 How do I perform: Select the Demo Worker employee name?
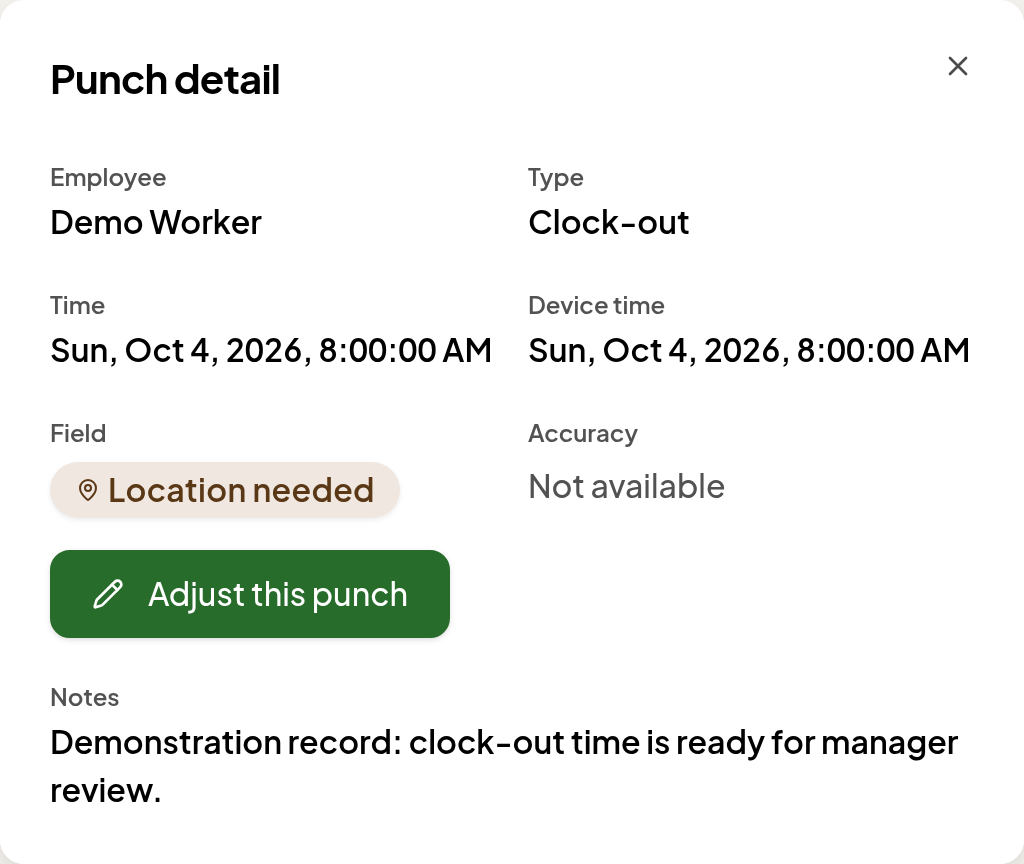click(156, 223)
